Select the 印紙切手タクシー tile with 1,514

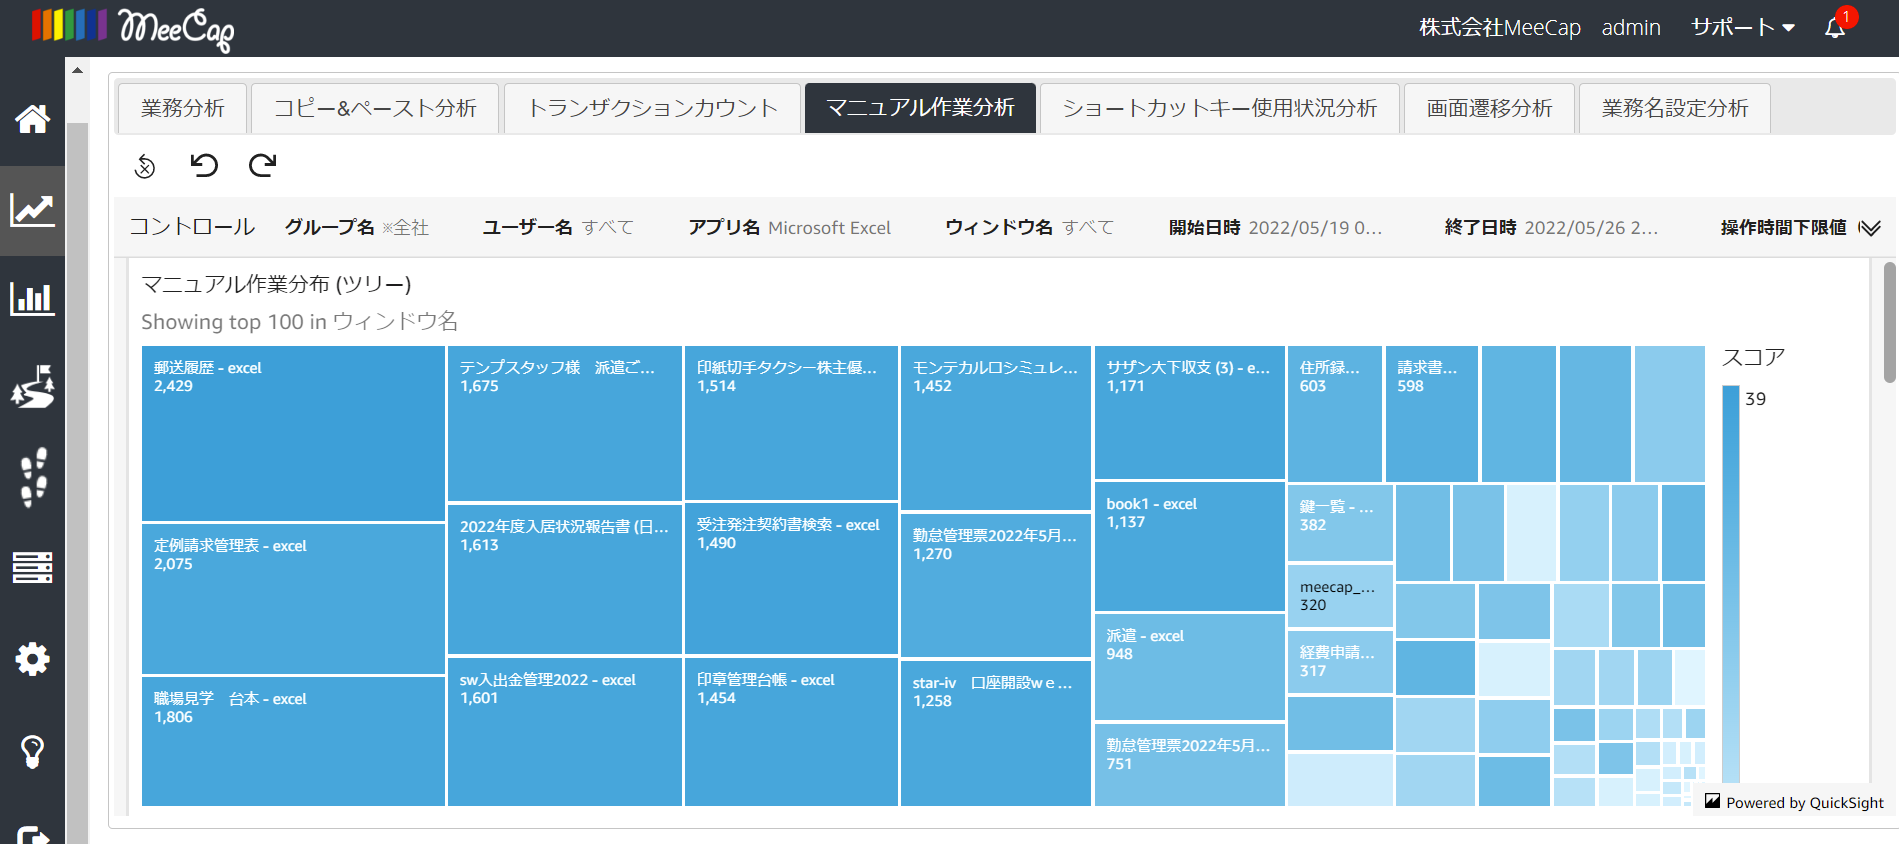791,423
